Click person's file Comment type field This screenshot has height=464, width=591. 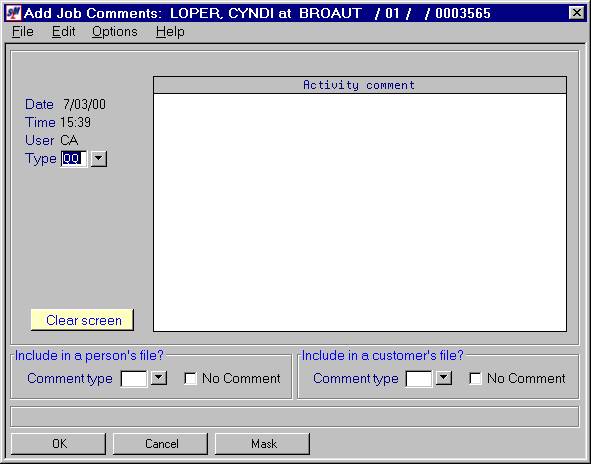(x=134, y=378)
